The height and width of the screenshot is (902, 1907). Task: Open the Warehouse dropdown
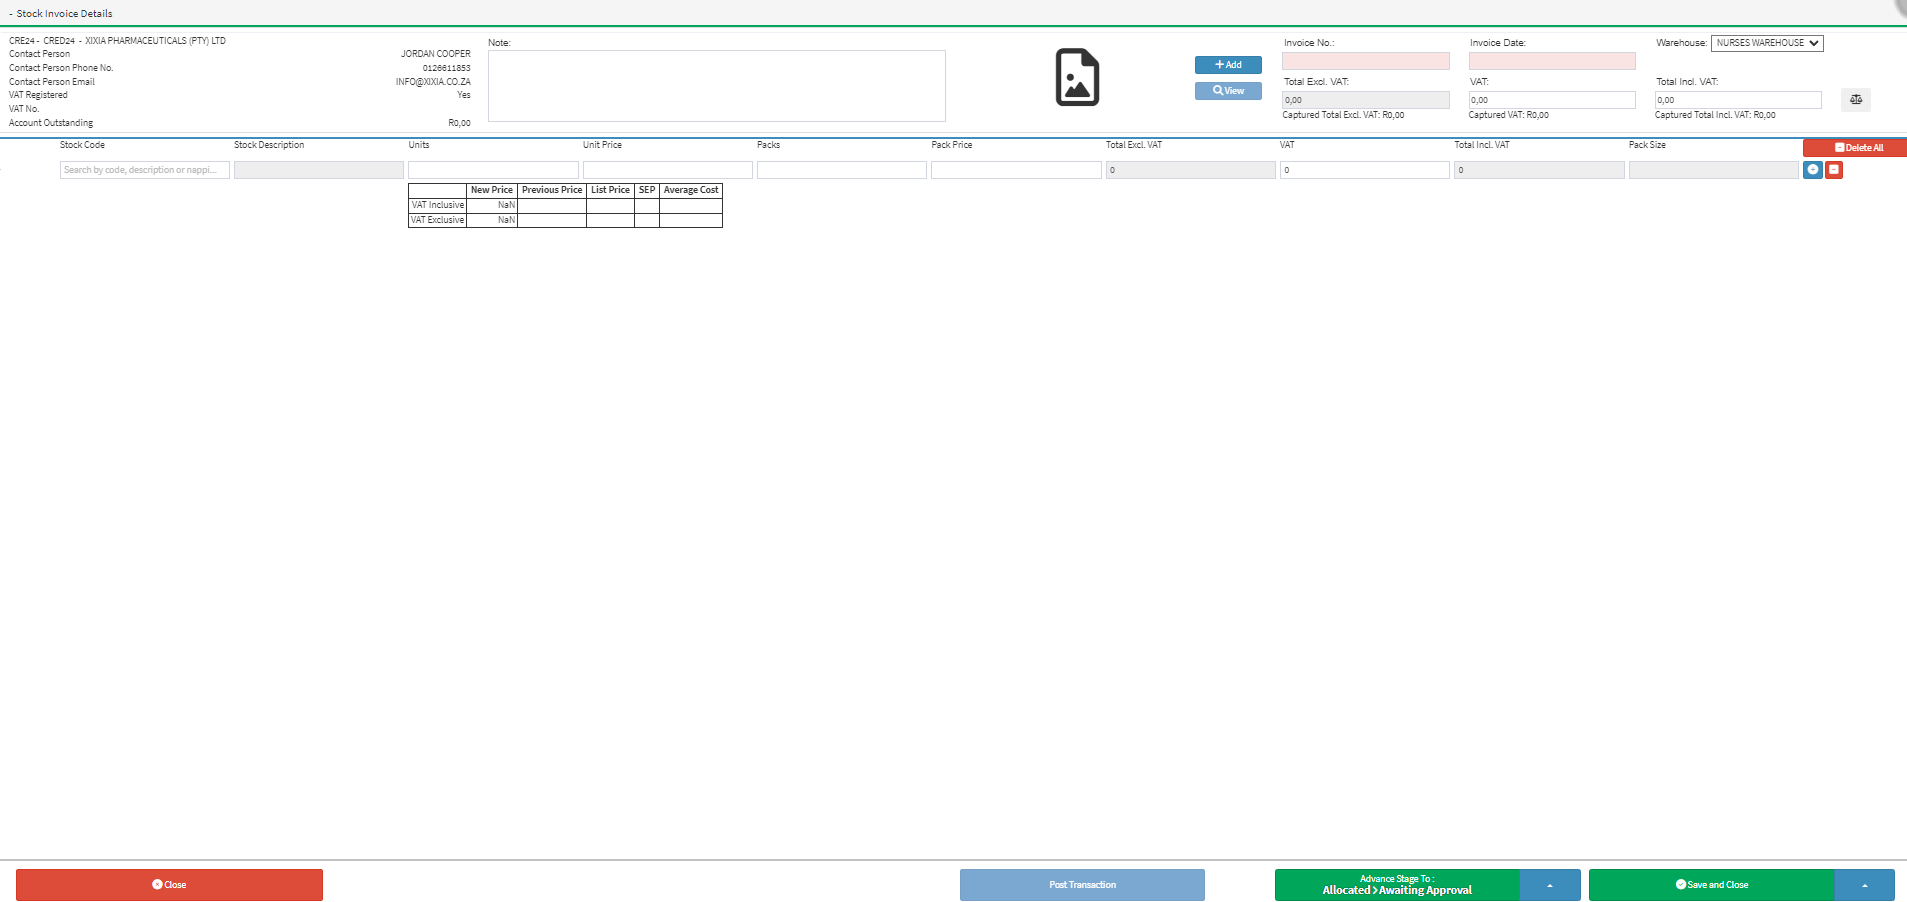click(1767, 43)
